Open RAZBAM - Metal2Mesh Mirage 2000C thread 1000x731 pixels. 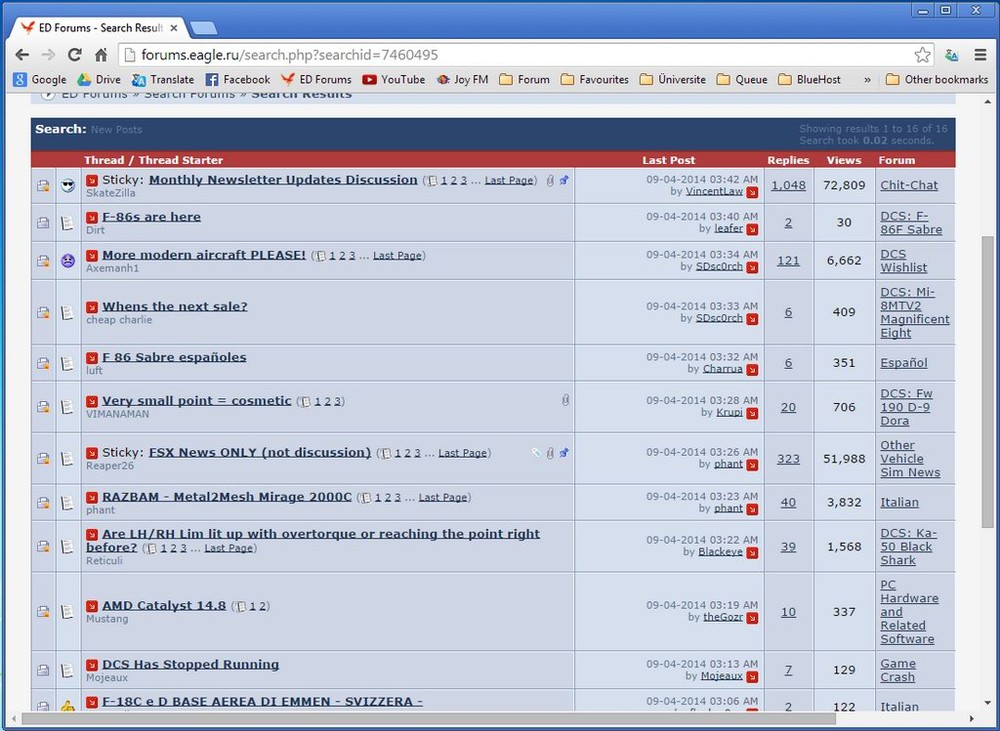coord(227,497)
